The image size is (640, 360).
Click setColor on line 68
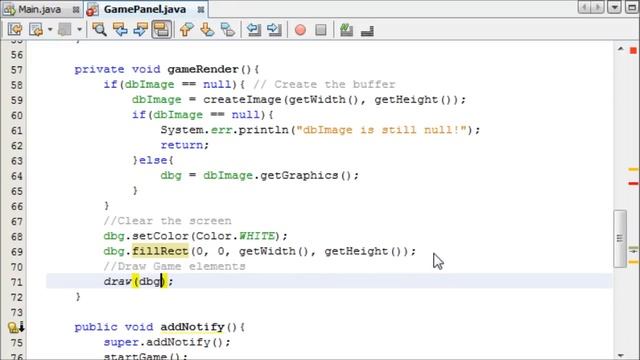pyautogui.click(x=160, y=236)
